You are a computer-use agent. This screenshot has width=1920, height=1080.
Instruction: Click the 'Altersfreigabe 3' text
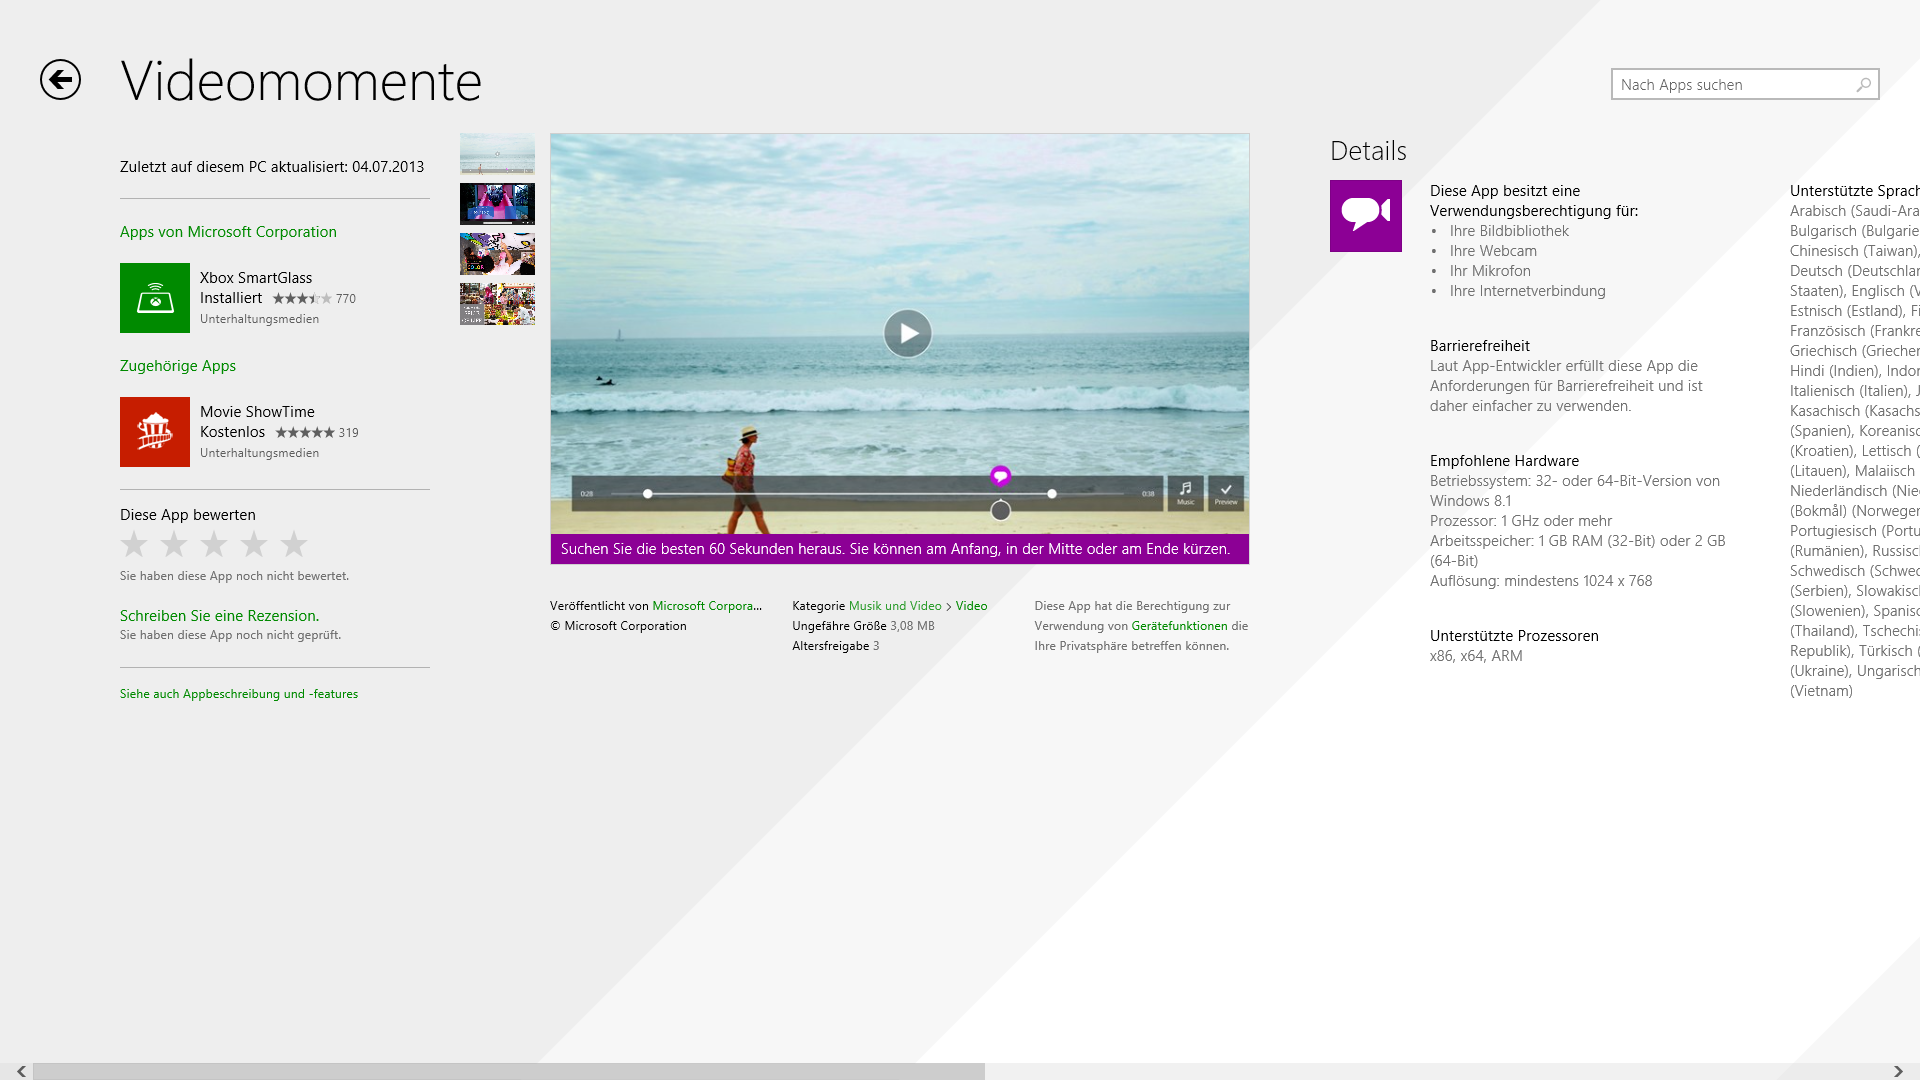pyautogui.click(x=836, y=646)
